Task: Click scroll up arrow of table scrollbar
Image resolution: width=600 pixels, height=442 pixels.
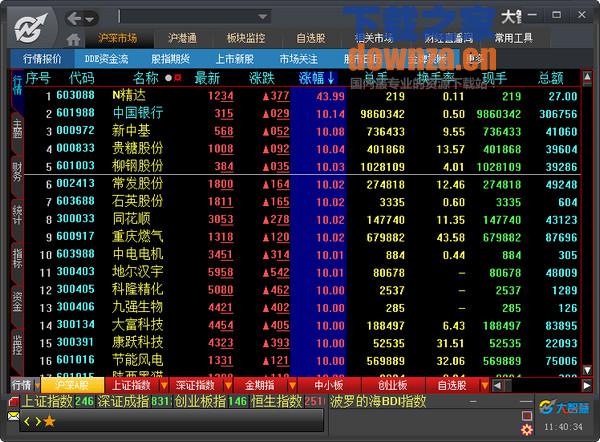Action: [587, 78]
